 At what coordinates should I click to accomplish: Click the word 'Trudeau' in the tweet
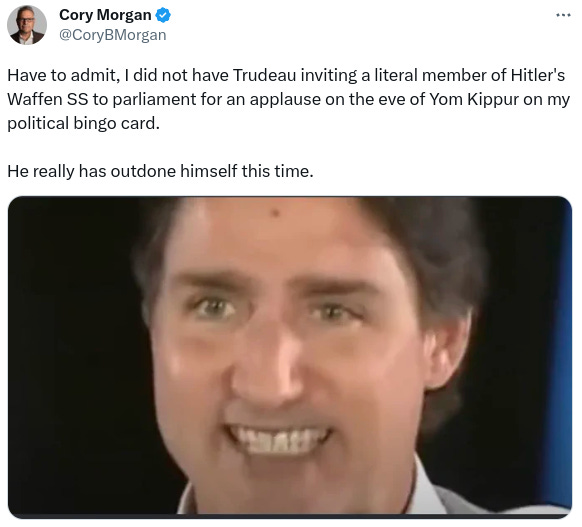(265, 75)
